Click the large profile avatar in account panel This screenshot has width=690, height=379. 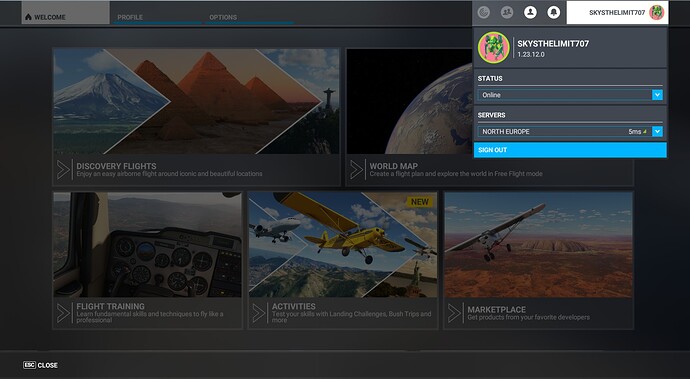click(x=494, y=48)
